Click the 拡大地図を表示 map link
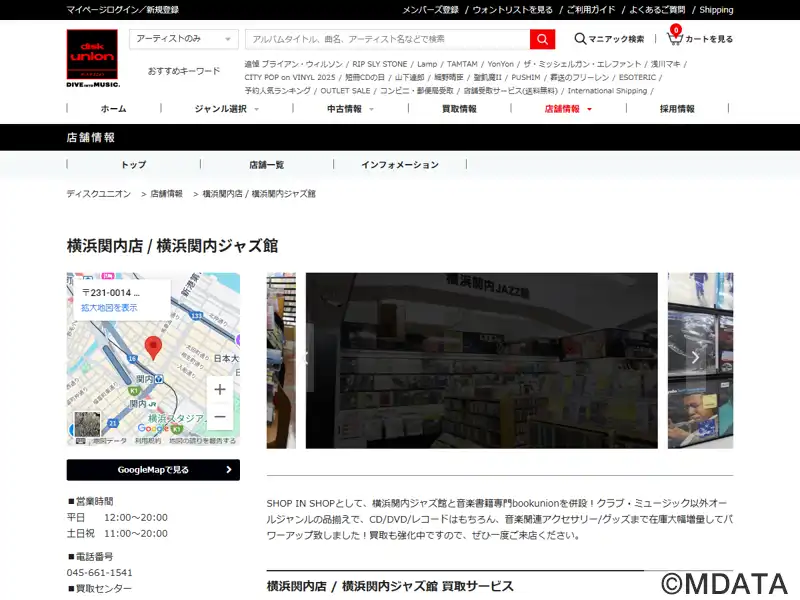Viewport: 800px width, 600px height. click(x=109, y=308)
